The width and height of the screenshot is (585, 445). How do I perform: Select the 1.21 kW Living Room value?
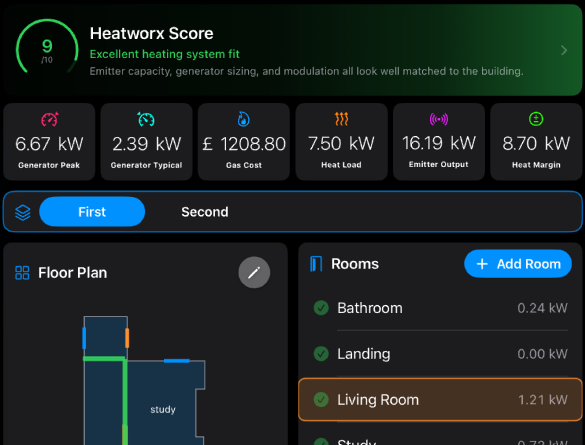[543, 399]
